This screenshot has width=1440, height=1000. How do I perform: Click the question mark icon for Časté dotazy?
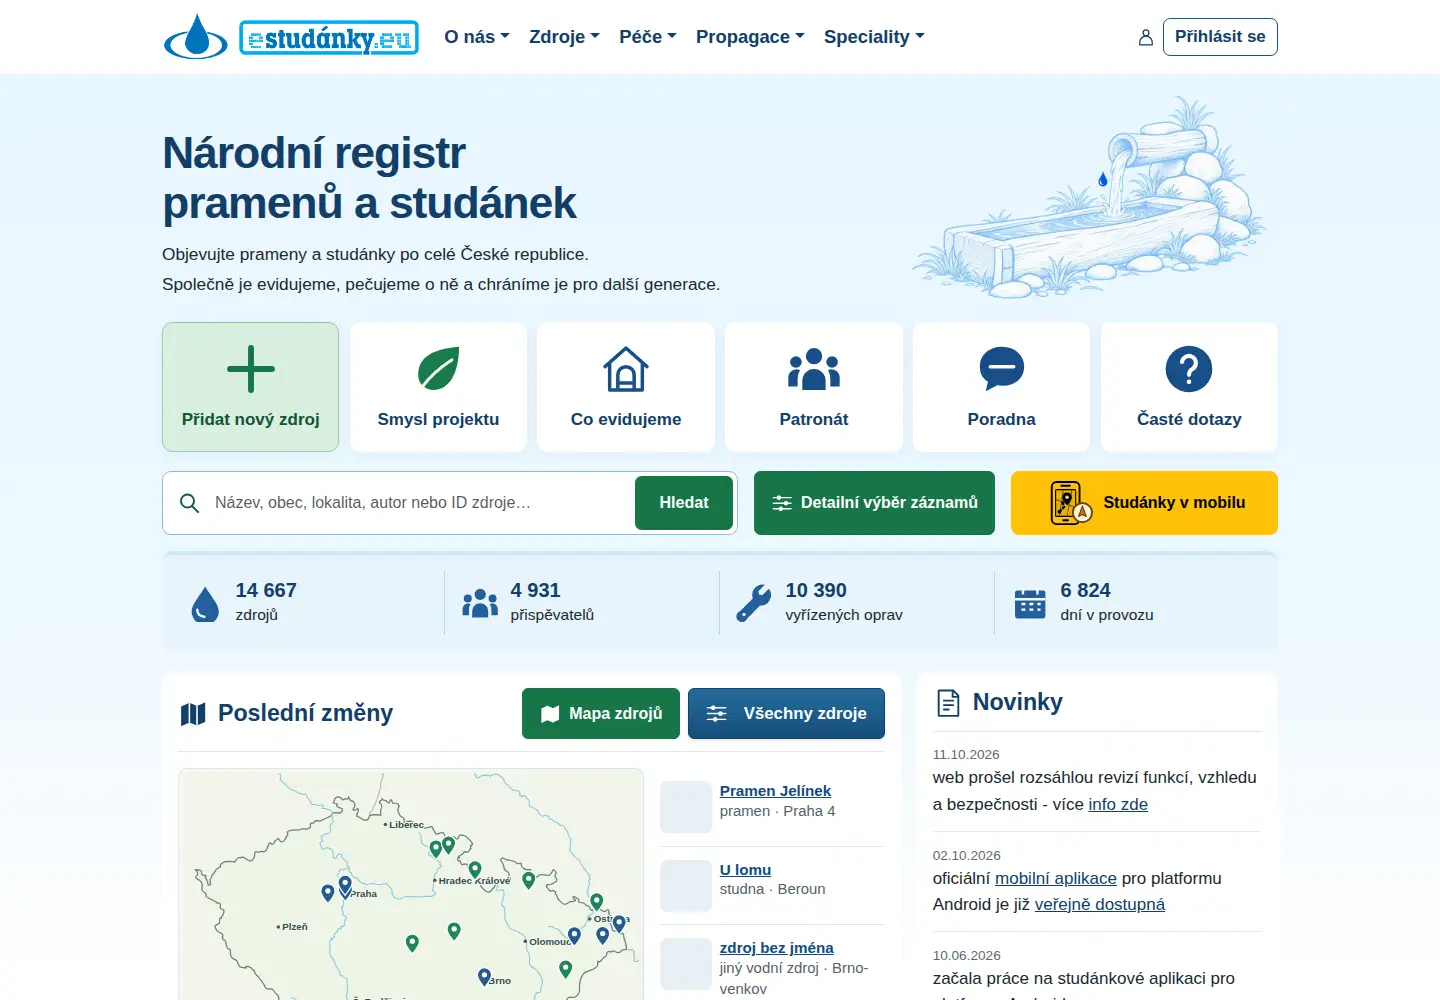(x=1189, y=369)
